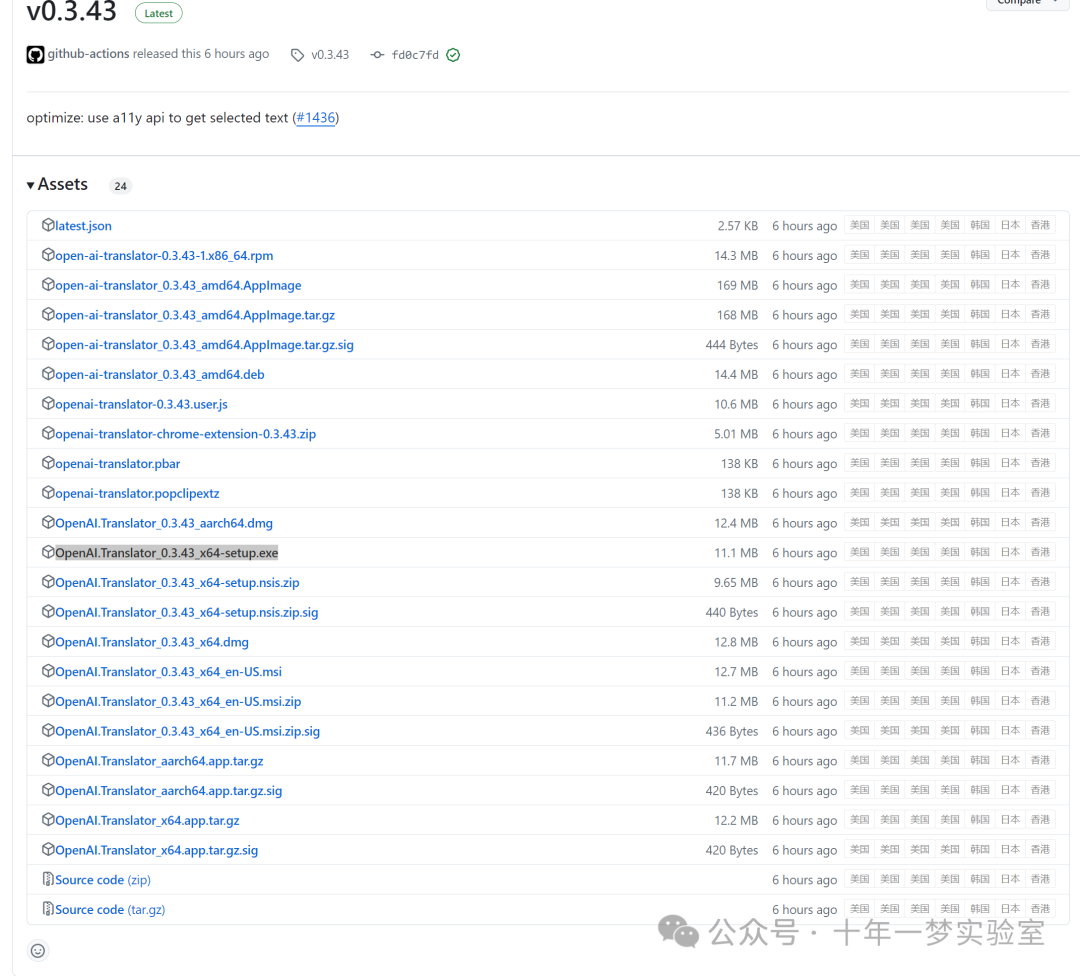Download openai-translator.pbar
Image resolution: width=1080 pixels, height=976 pixels.
(118, 464)
